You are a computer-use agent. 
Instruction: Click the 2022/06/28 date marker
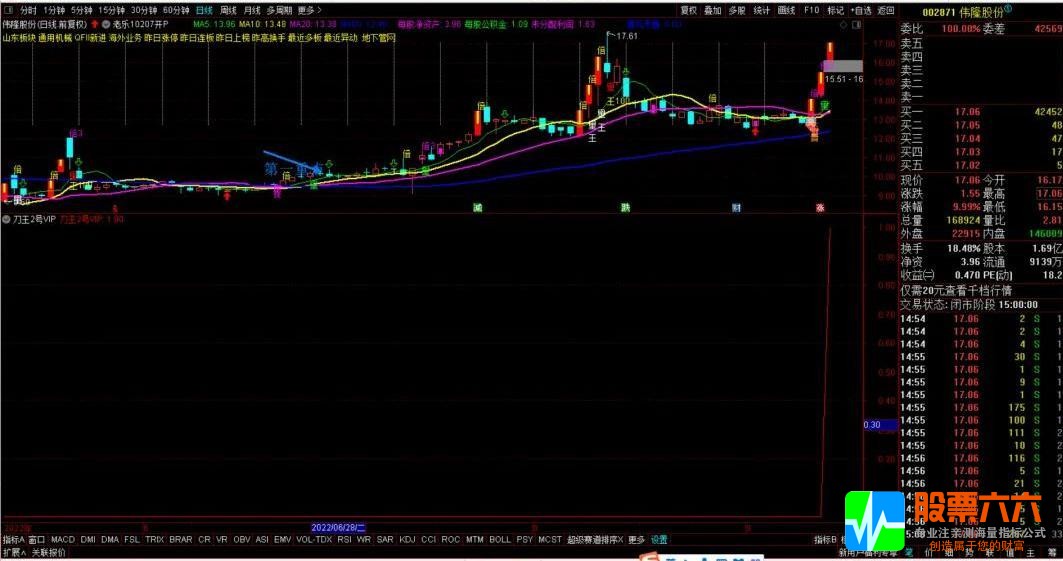(338, 527)
